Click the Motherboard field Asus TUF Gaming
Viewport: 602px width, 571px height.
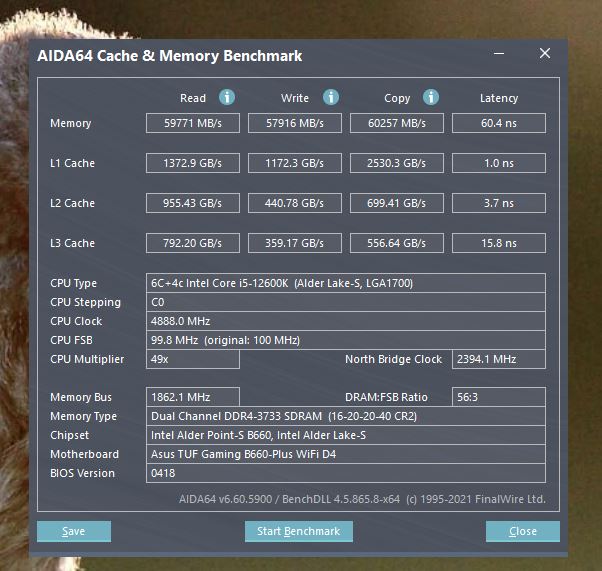346,454
